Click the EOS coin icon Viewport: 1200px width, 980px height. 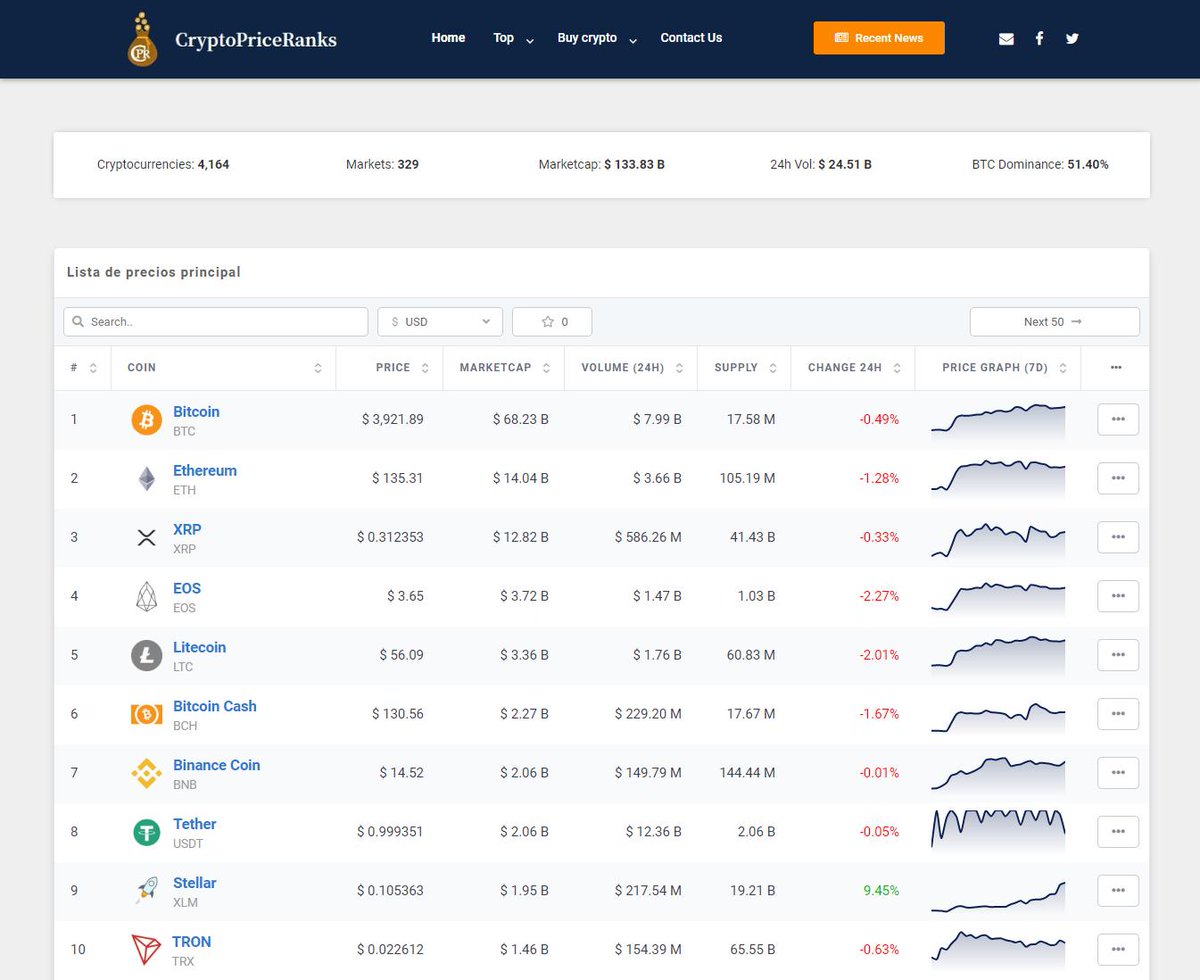click(147, 597)
